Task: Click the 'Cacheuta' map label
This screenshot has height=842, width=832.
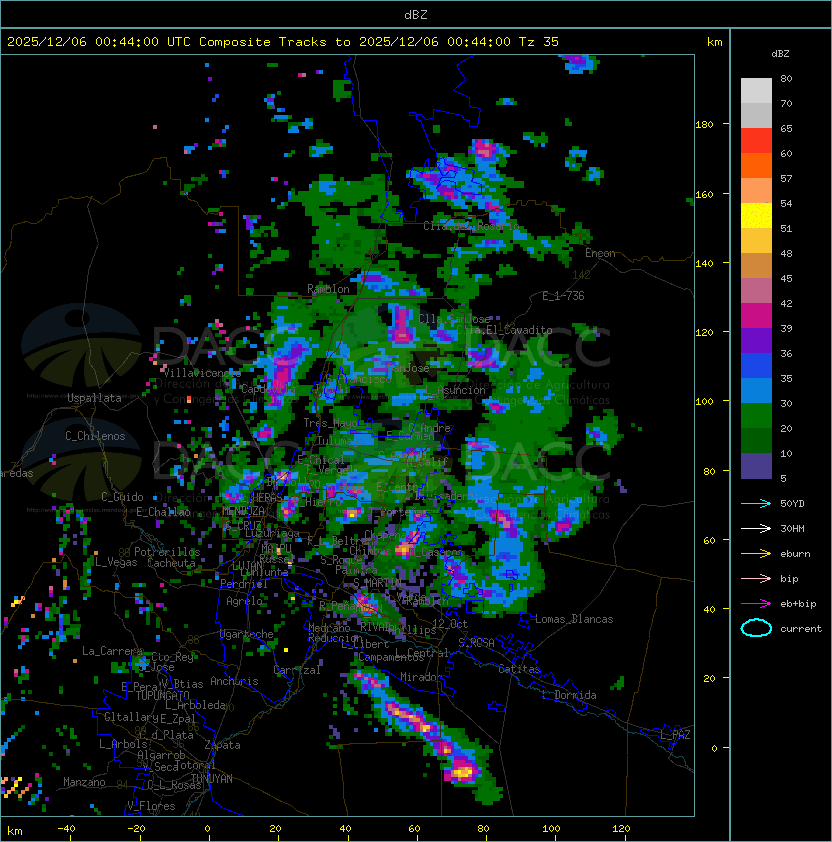Action: [171, 563]
